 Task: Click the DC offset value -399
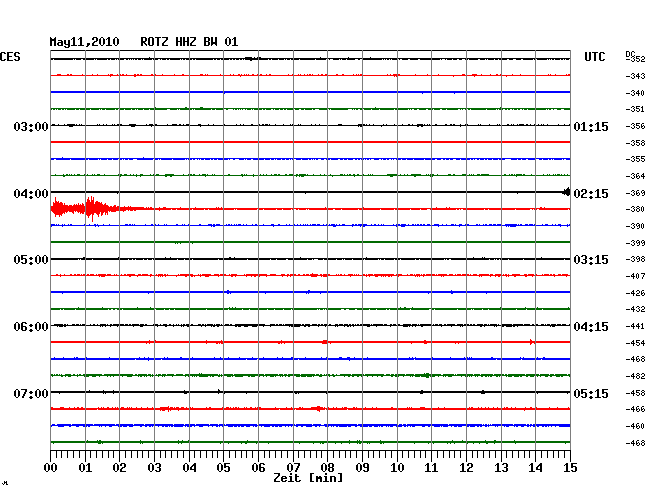pos(635,243)
